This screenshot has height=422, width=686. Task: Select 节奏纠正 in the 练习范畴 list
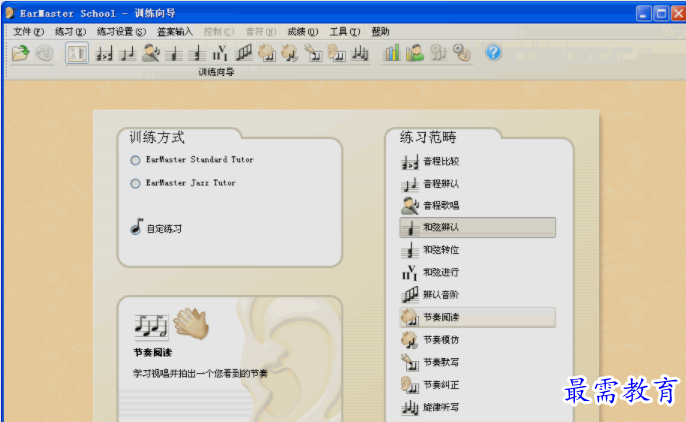coord(477,385)
